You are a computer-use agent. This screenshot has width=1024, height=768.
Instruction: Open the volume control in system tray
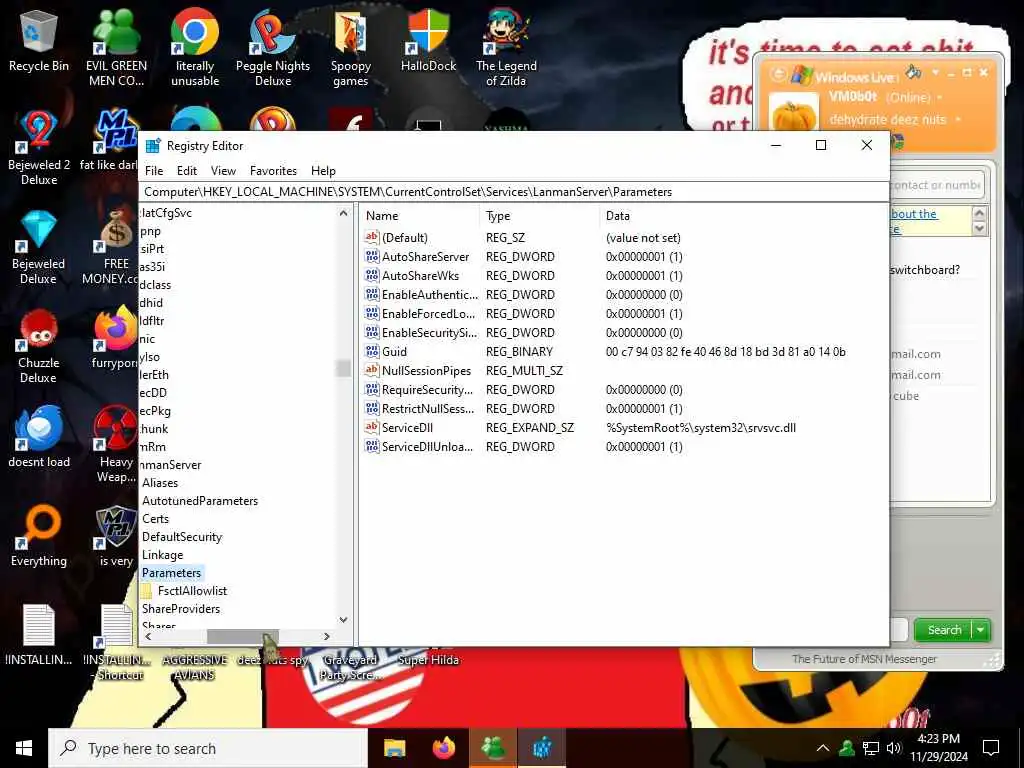(x=895, y=748)
